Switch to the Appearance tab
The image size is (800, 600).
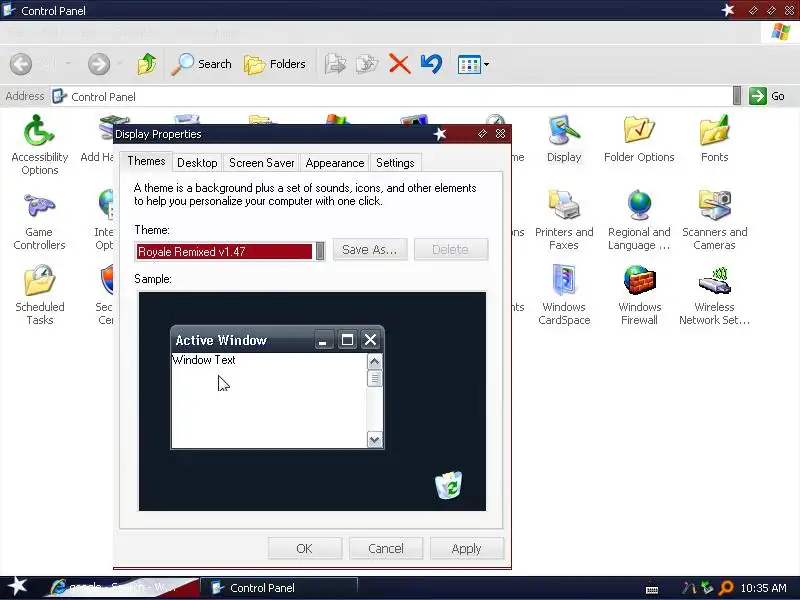335,163
